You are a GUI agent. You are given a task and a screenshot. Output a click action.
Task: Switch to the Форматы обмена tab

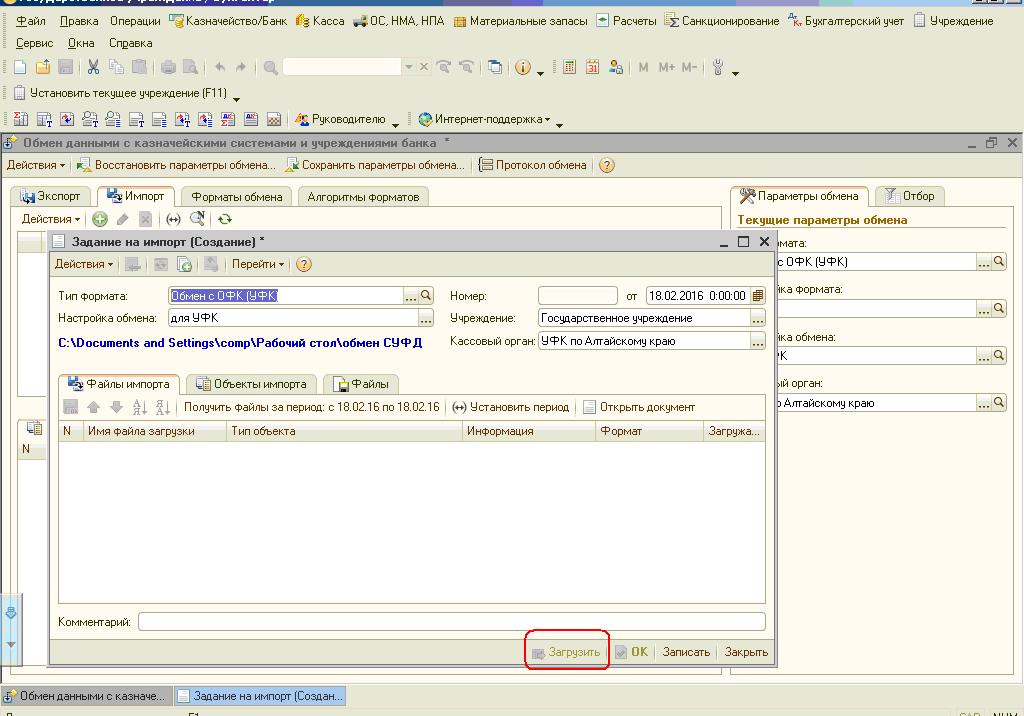click(237, 196)
